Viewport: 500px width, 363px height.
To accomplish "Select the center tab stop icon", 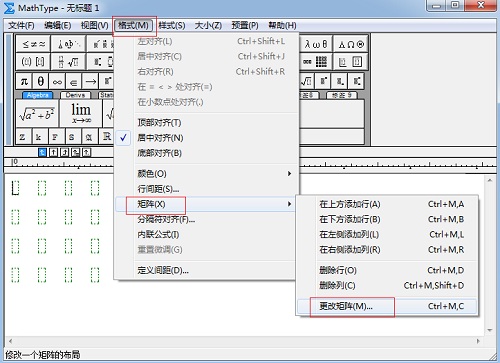I will (53, 152).
